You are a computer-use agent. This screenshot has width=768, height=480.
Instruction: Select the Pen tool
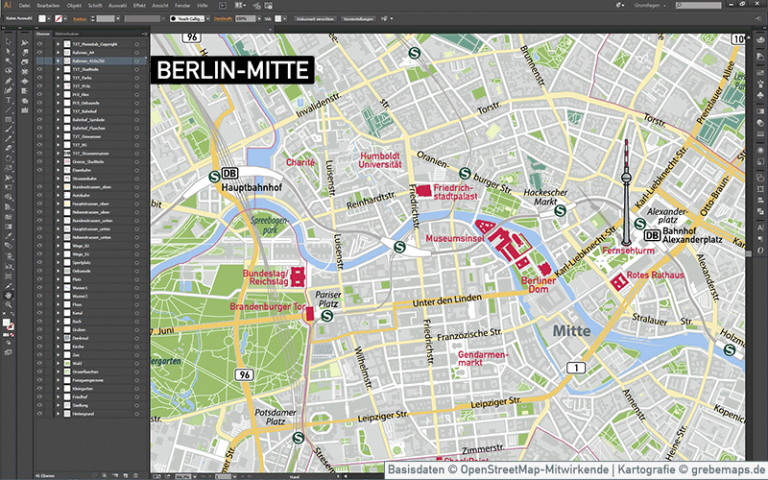8,81
